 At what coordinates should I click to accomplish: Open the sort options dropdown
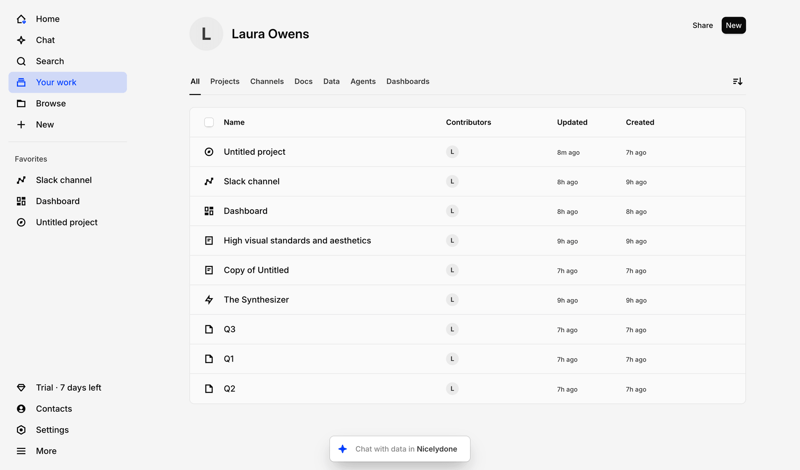[737, 82]
